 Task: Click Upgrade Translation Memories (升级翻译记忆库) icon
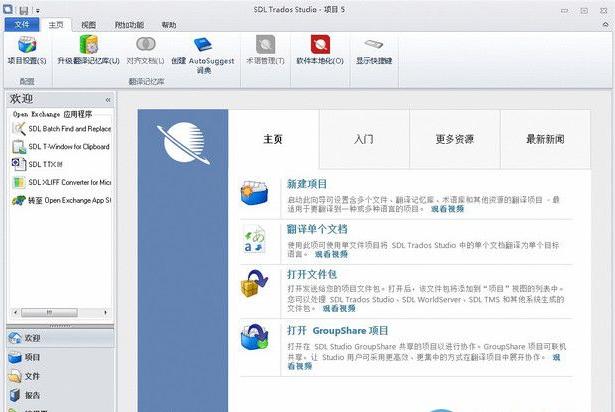coord(89,44)
